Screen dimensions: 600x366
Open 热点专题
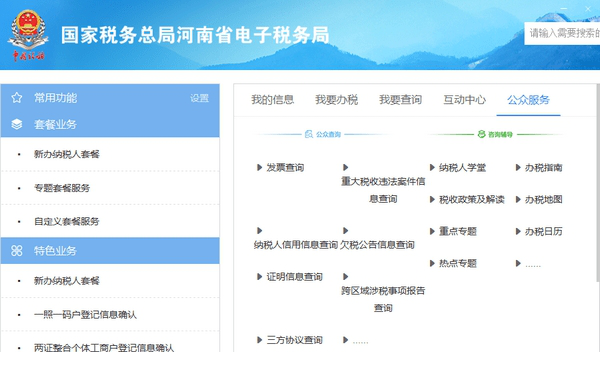(x=458, y=263)
